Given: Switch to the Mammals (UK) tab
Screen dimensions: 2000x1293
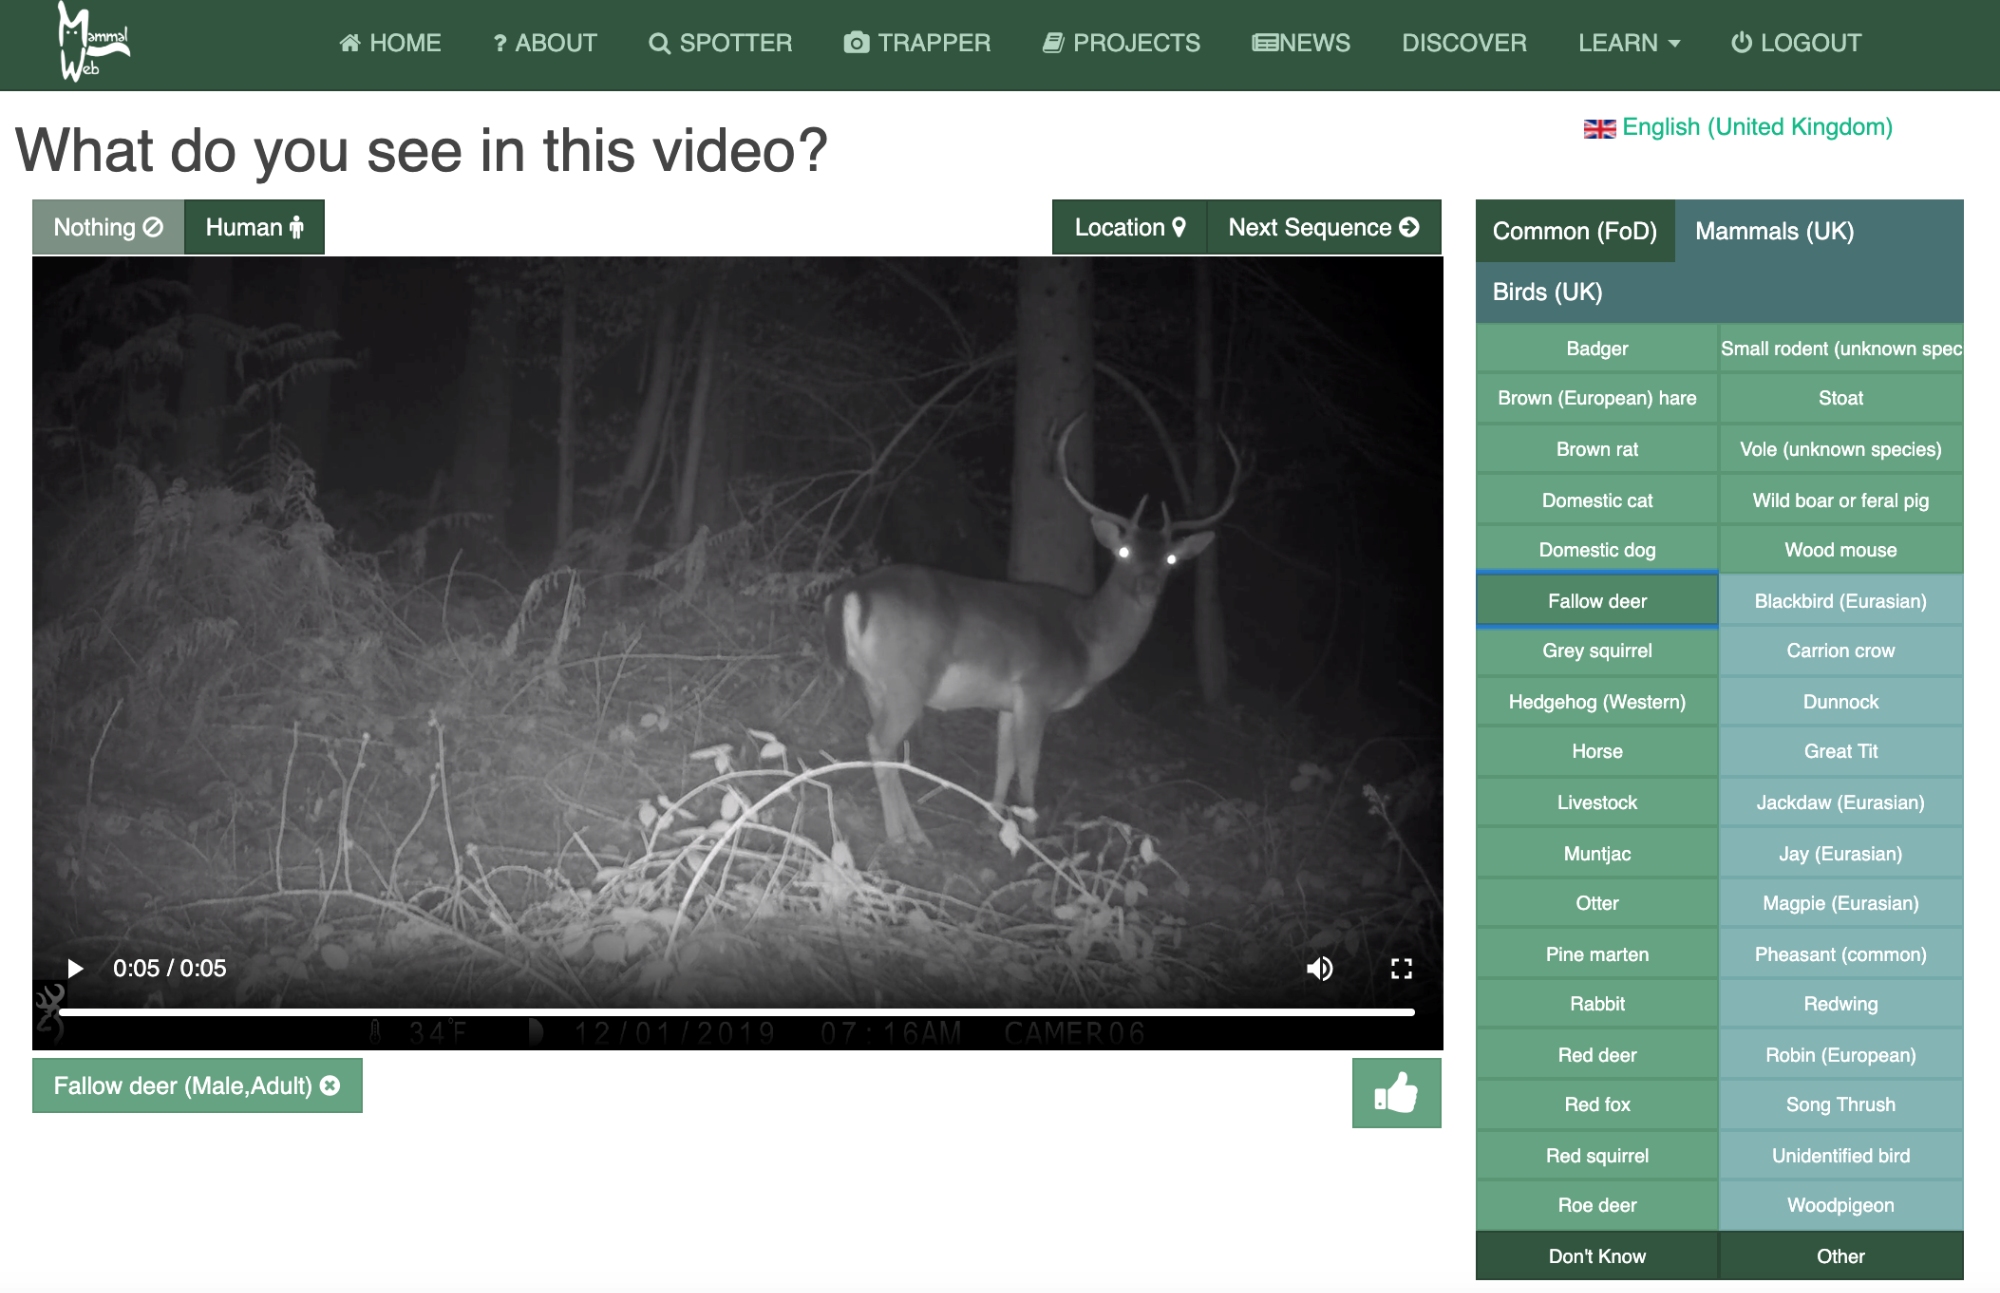Looking at the screenshot, I should (x=1774, y=231).
